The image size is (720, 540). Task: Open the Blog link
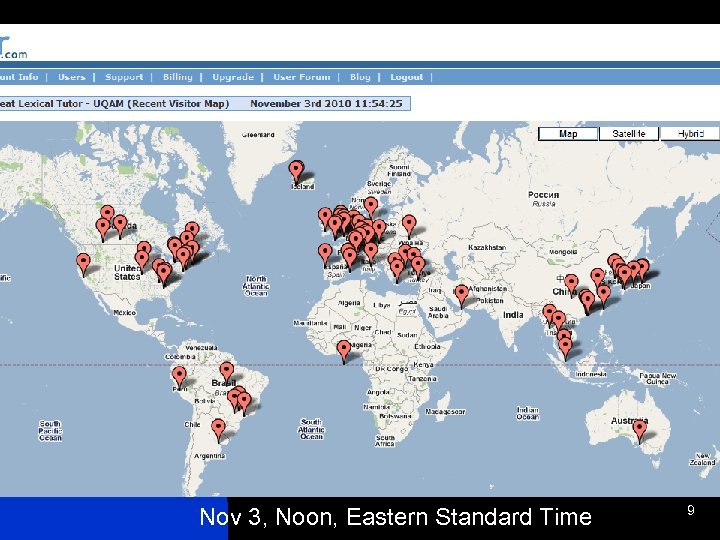(x=360, y=77)
